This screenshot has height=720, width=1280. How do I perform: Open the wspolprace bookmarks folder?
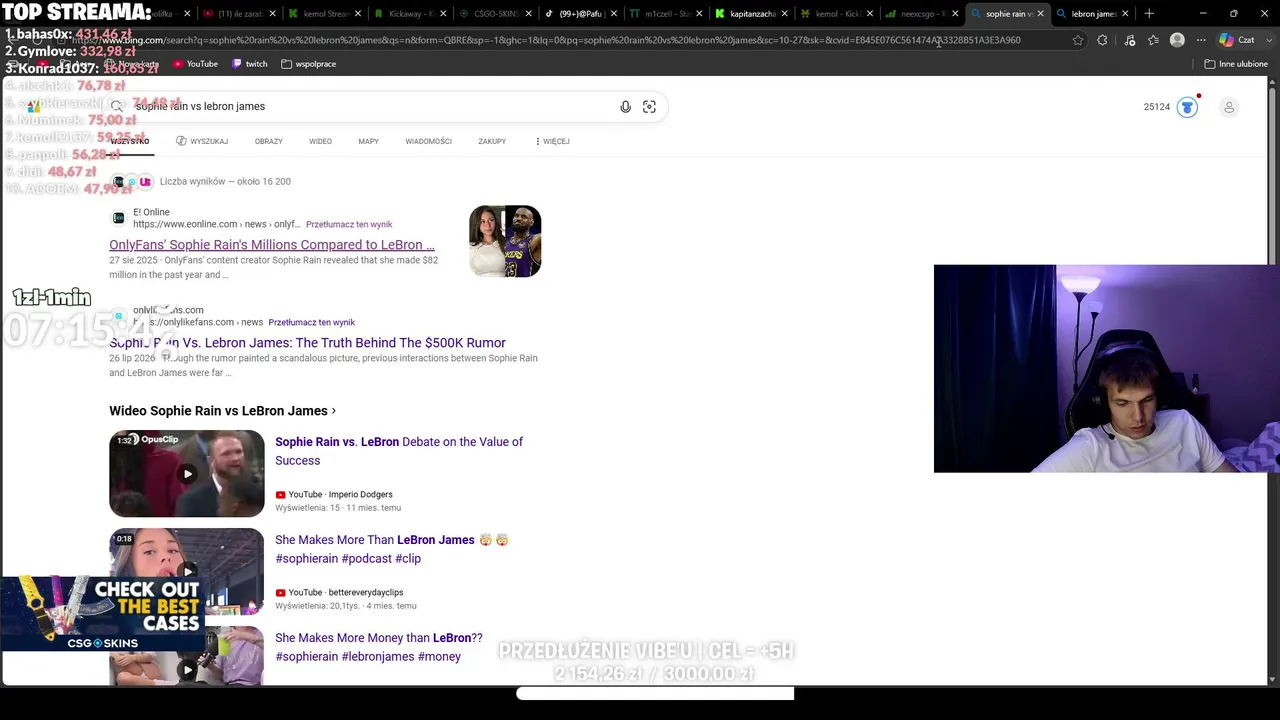[x=309, y=64]
